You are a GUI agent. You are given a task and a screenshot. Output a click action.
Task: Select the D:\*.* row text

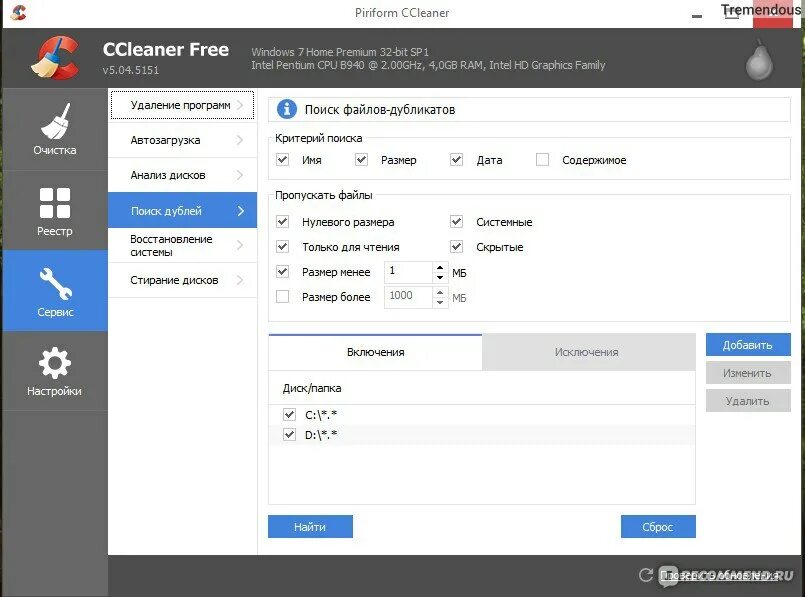coord(321,435)
